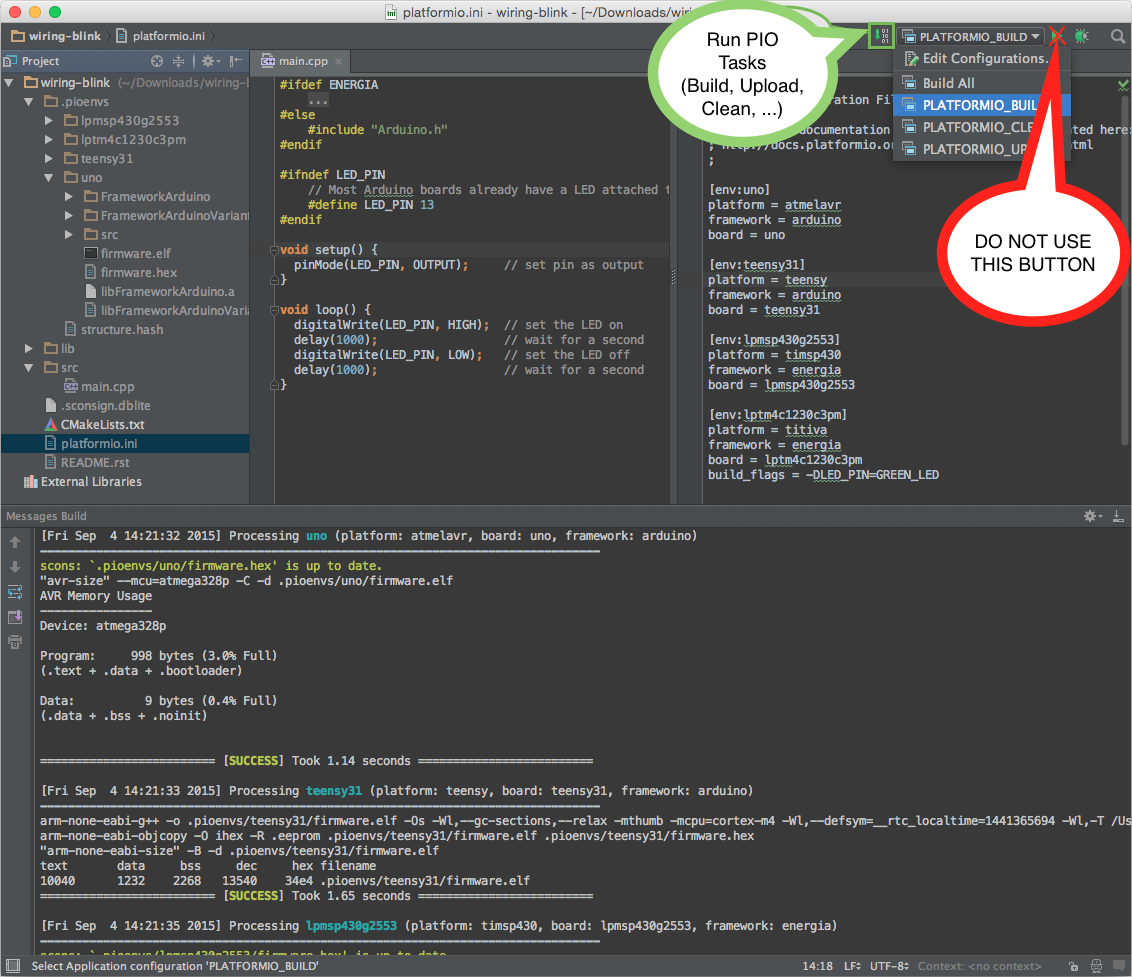Click UTF-8 encoding in status bar
Viewport: 1132px width, 977px height.
pyautogui.click(x=889, y=966)
